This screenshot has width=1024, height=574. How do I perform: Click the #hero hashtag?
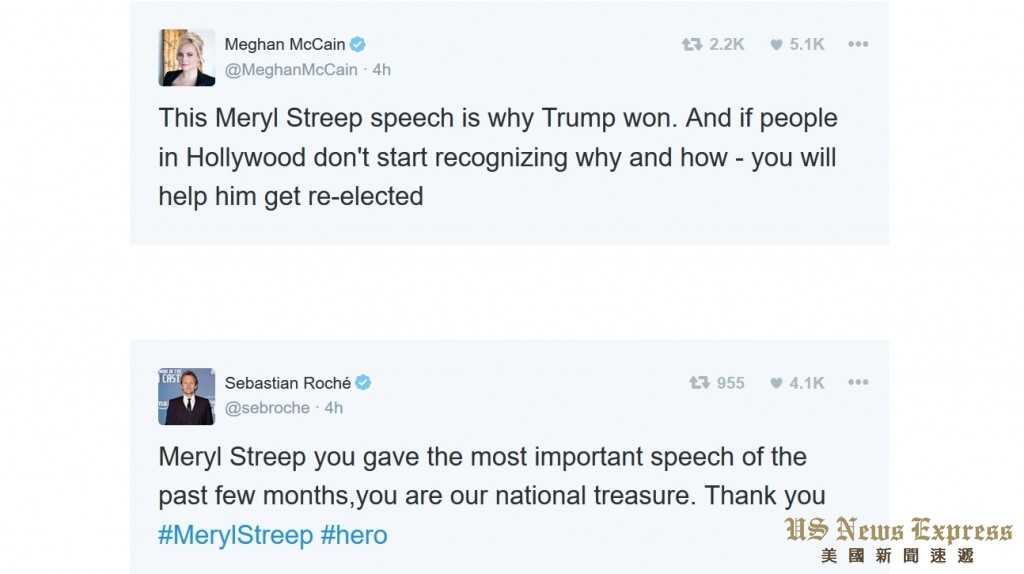[x=354, y=535]
